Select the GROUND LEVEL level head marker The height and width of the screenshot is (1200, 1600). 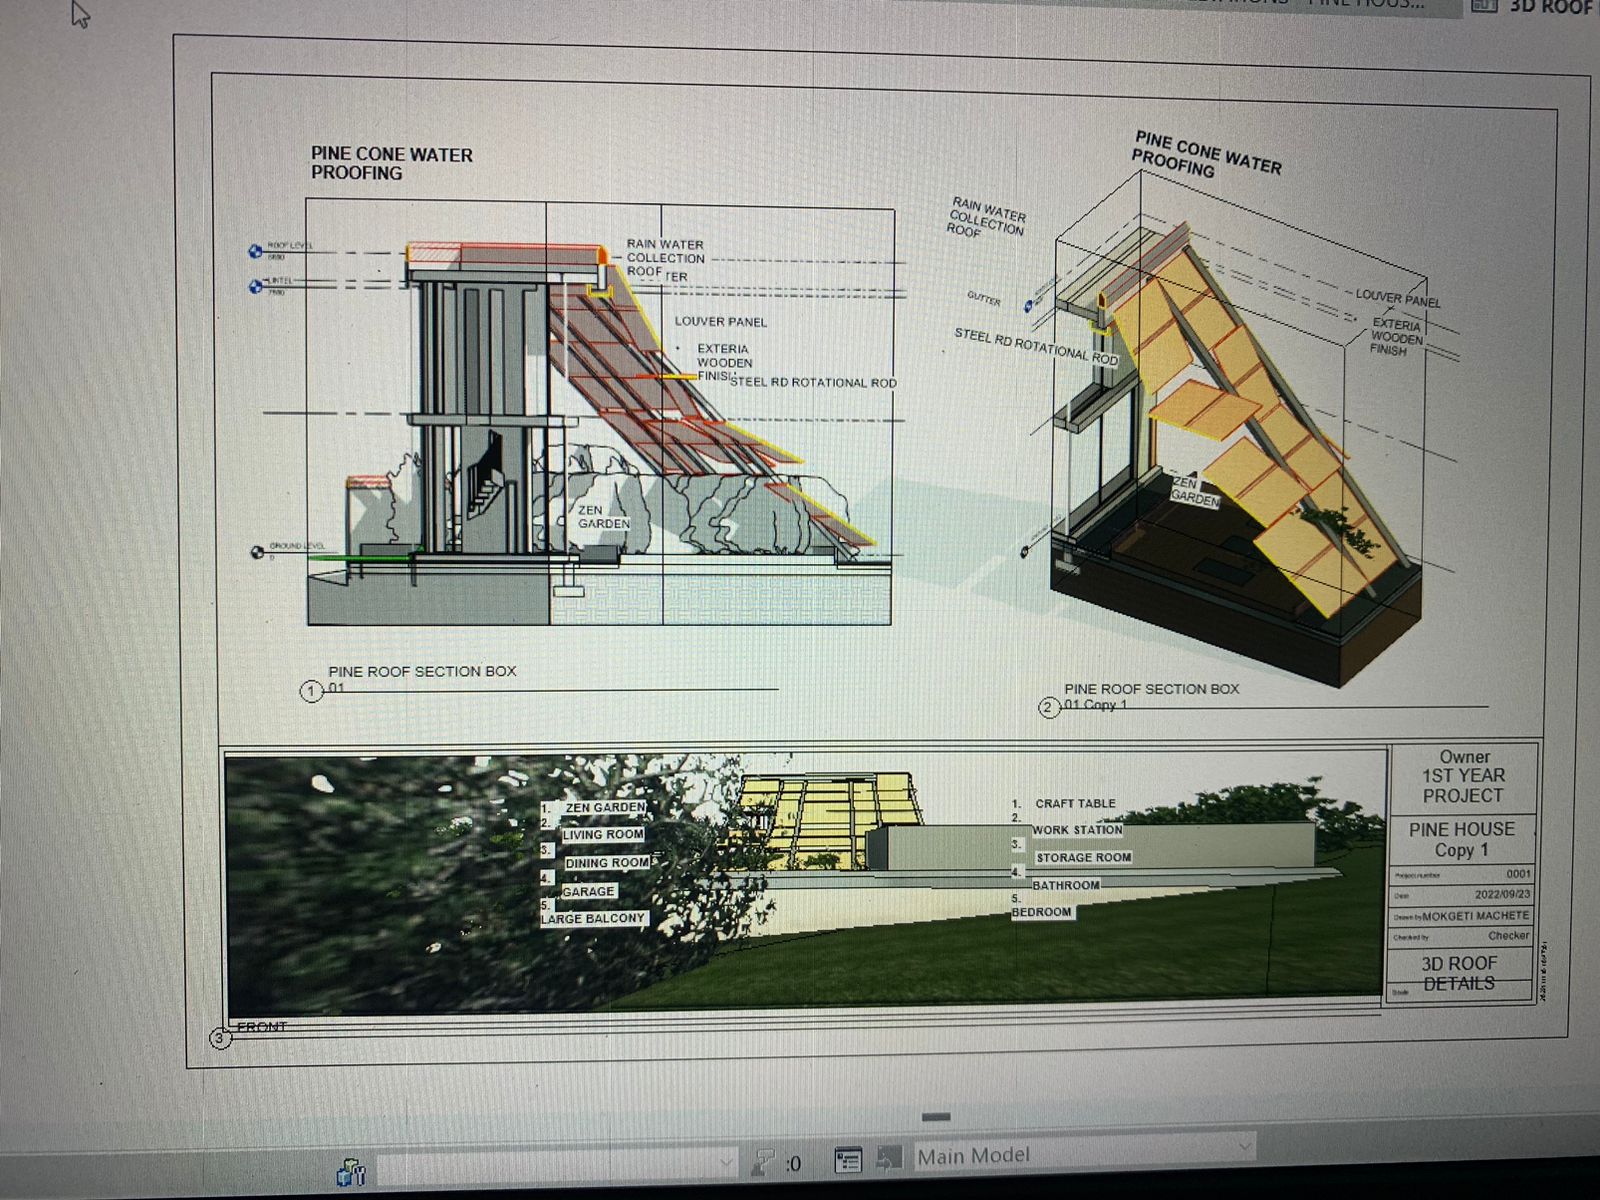[257, 551]
